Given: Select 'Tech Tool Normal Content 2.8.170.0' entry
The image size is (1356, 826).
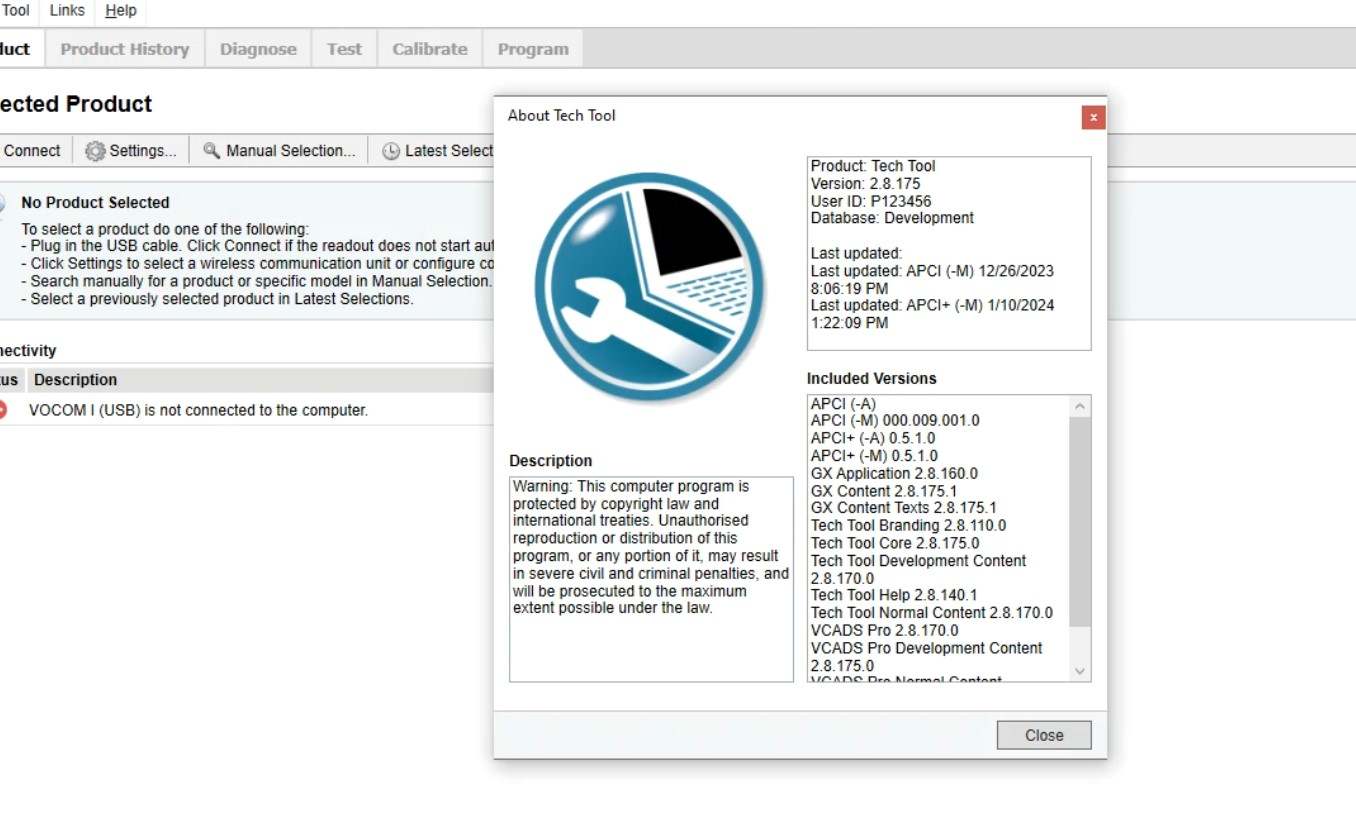Looking at the screenshot, I should click(x=931, y=613).
